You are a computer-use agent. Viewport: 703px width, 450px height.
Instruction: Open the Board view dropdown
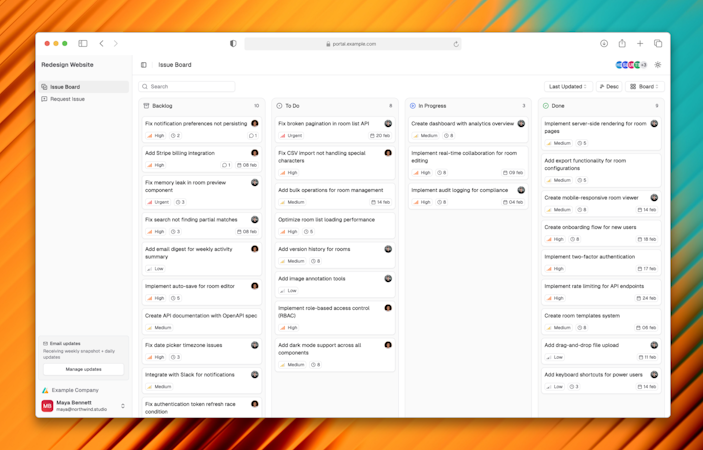(645, 87)
